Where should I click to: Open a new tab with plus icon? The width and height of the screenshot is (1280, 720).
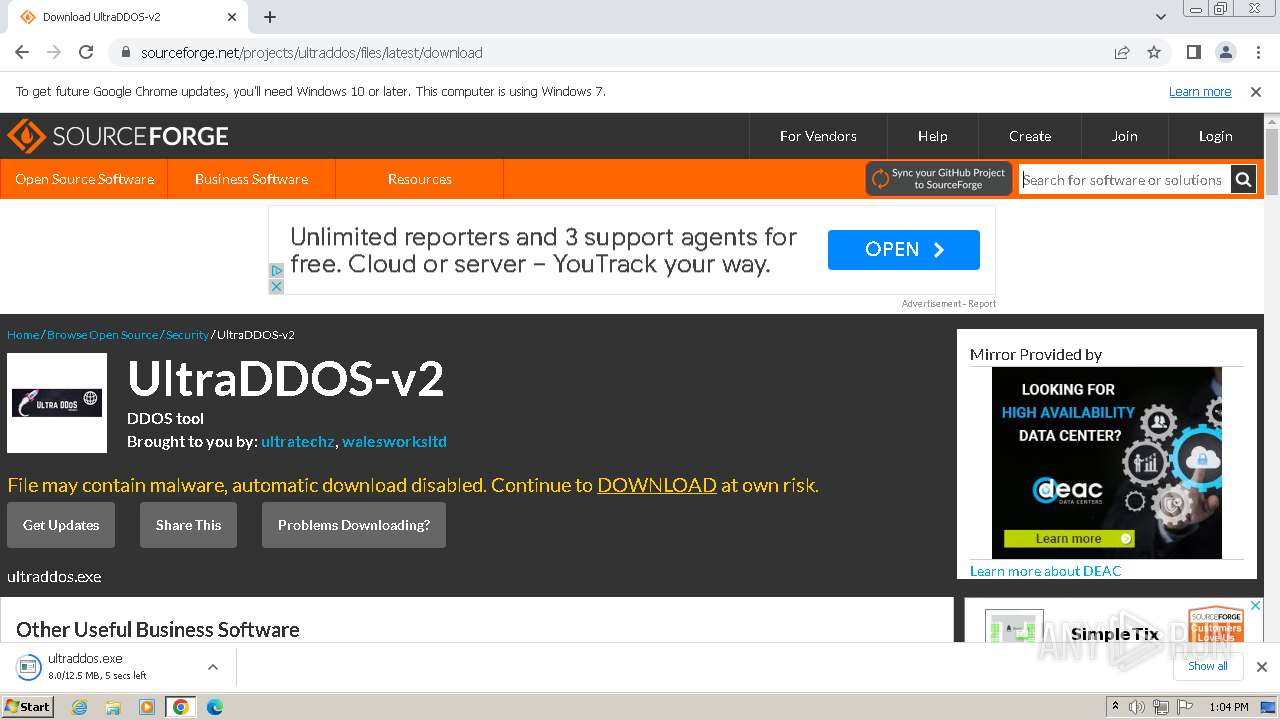(270, 17)
